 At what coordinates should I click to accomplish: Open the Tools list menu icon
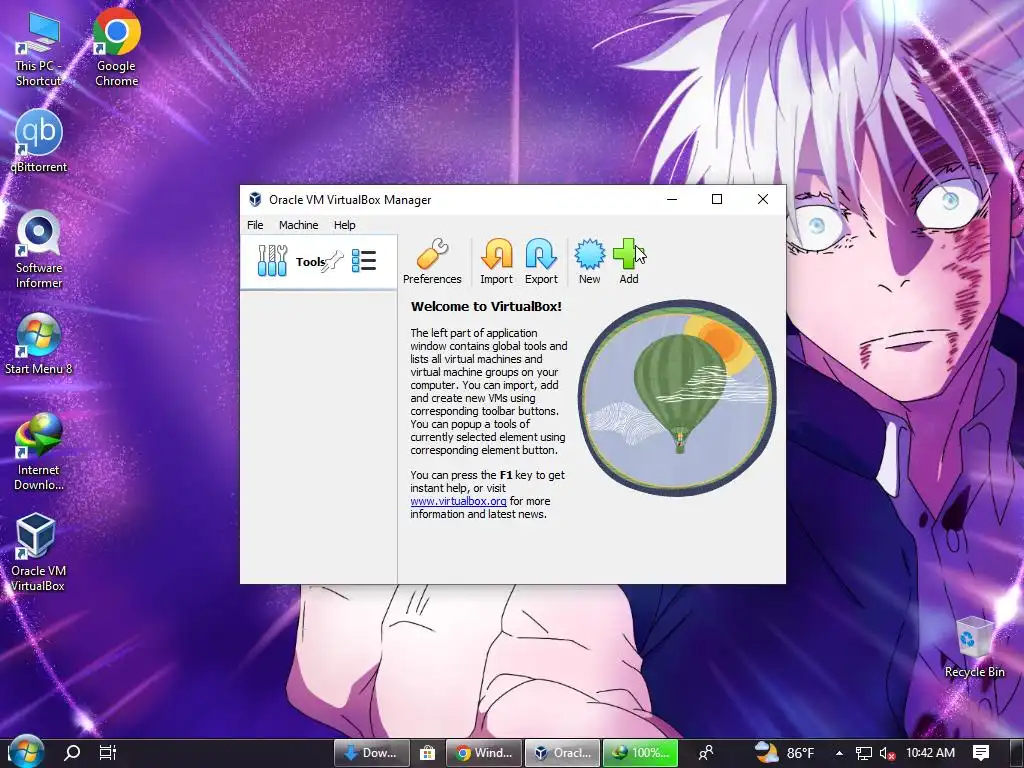click(x=364, y=261)
